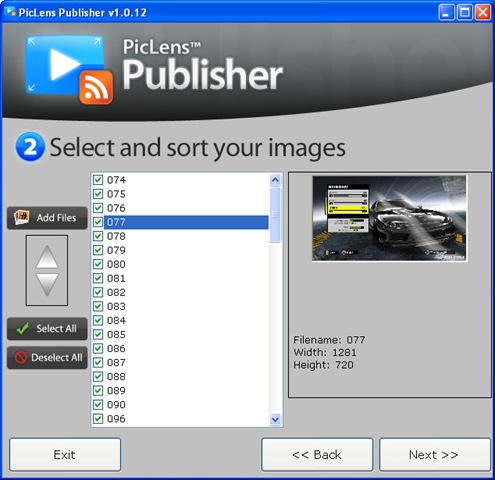Move selected image up with up arrow
The height and width of the screenshot is (480, 495).
point(47,257)
